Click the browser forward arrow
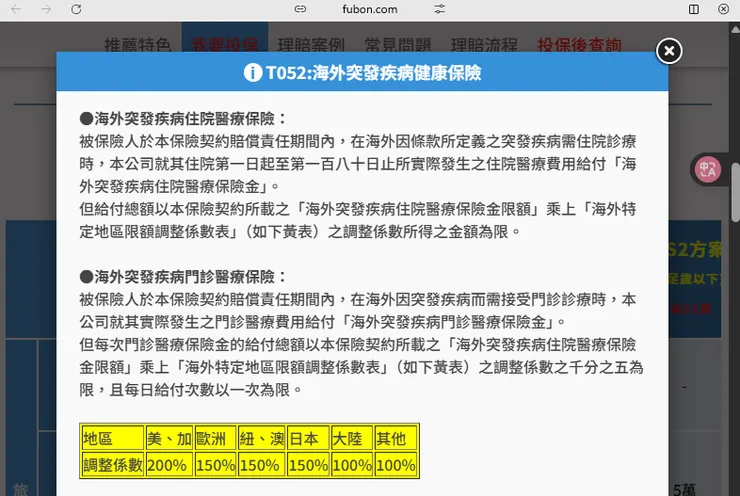The image size is (740, 496). click(x=46, y=9)
